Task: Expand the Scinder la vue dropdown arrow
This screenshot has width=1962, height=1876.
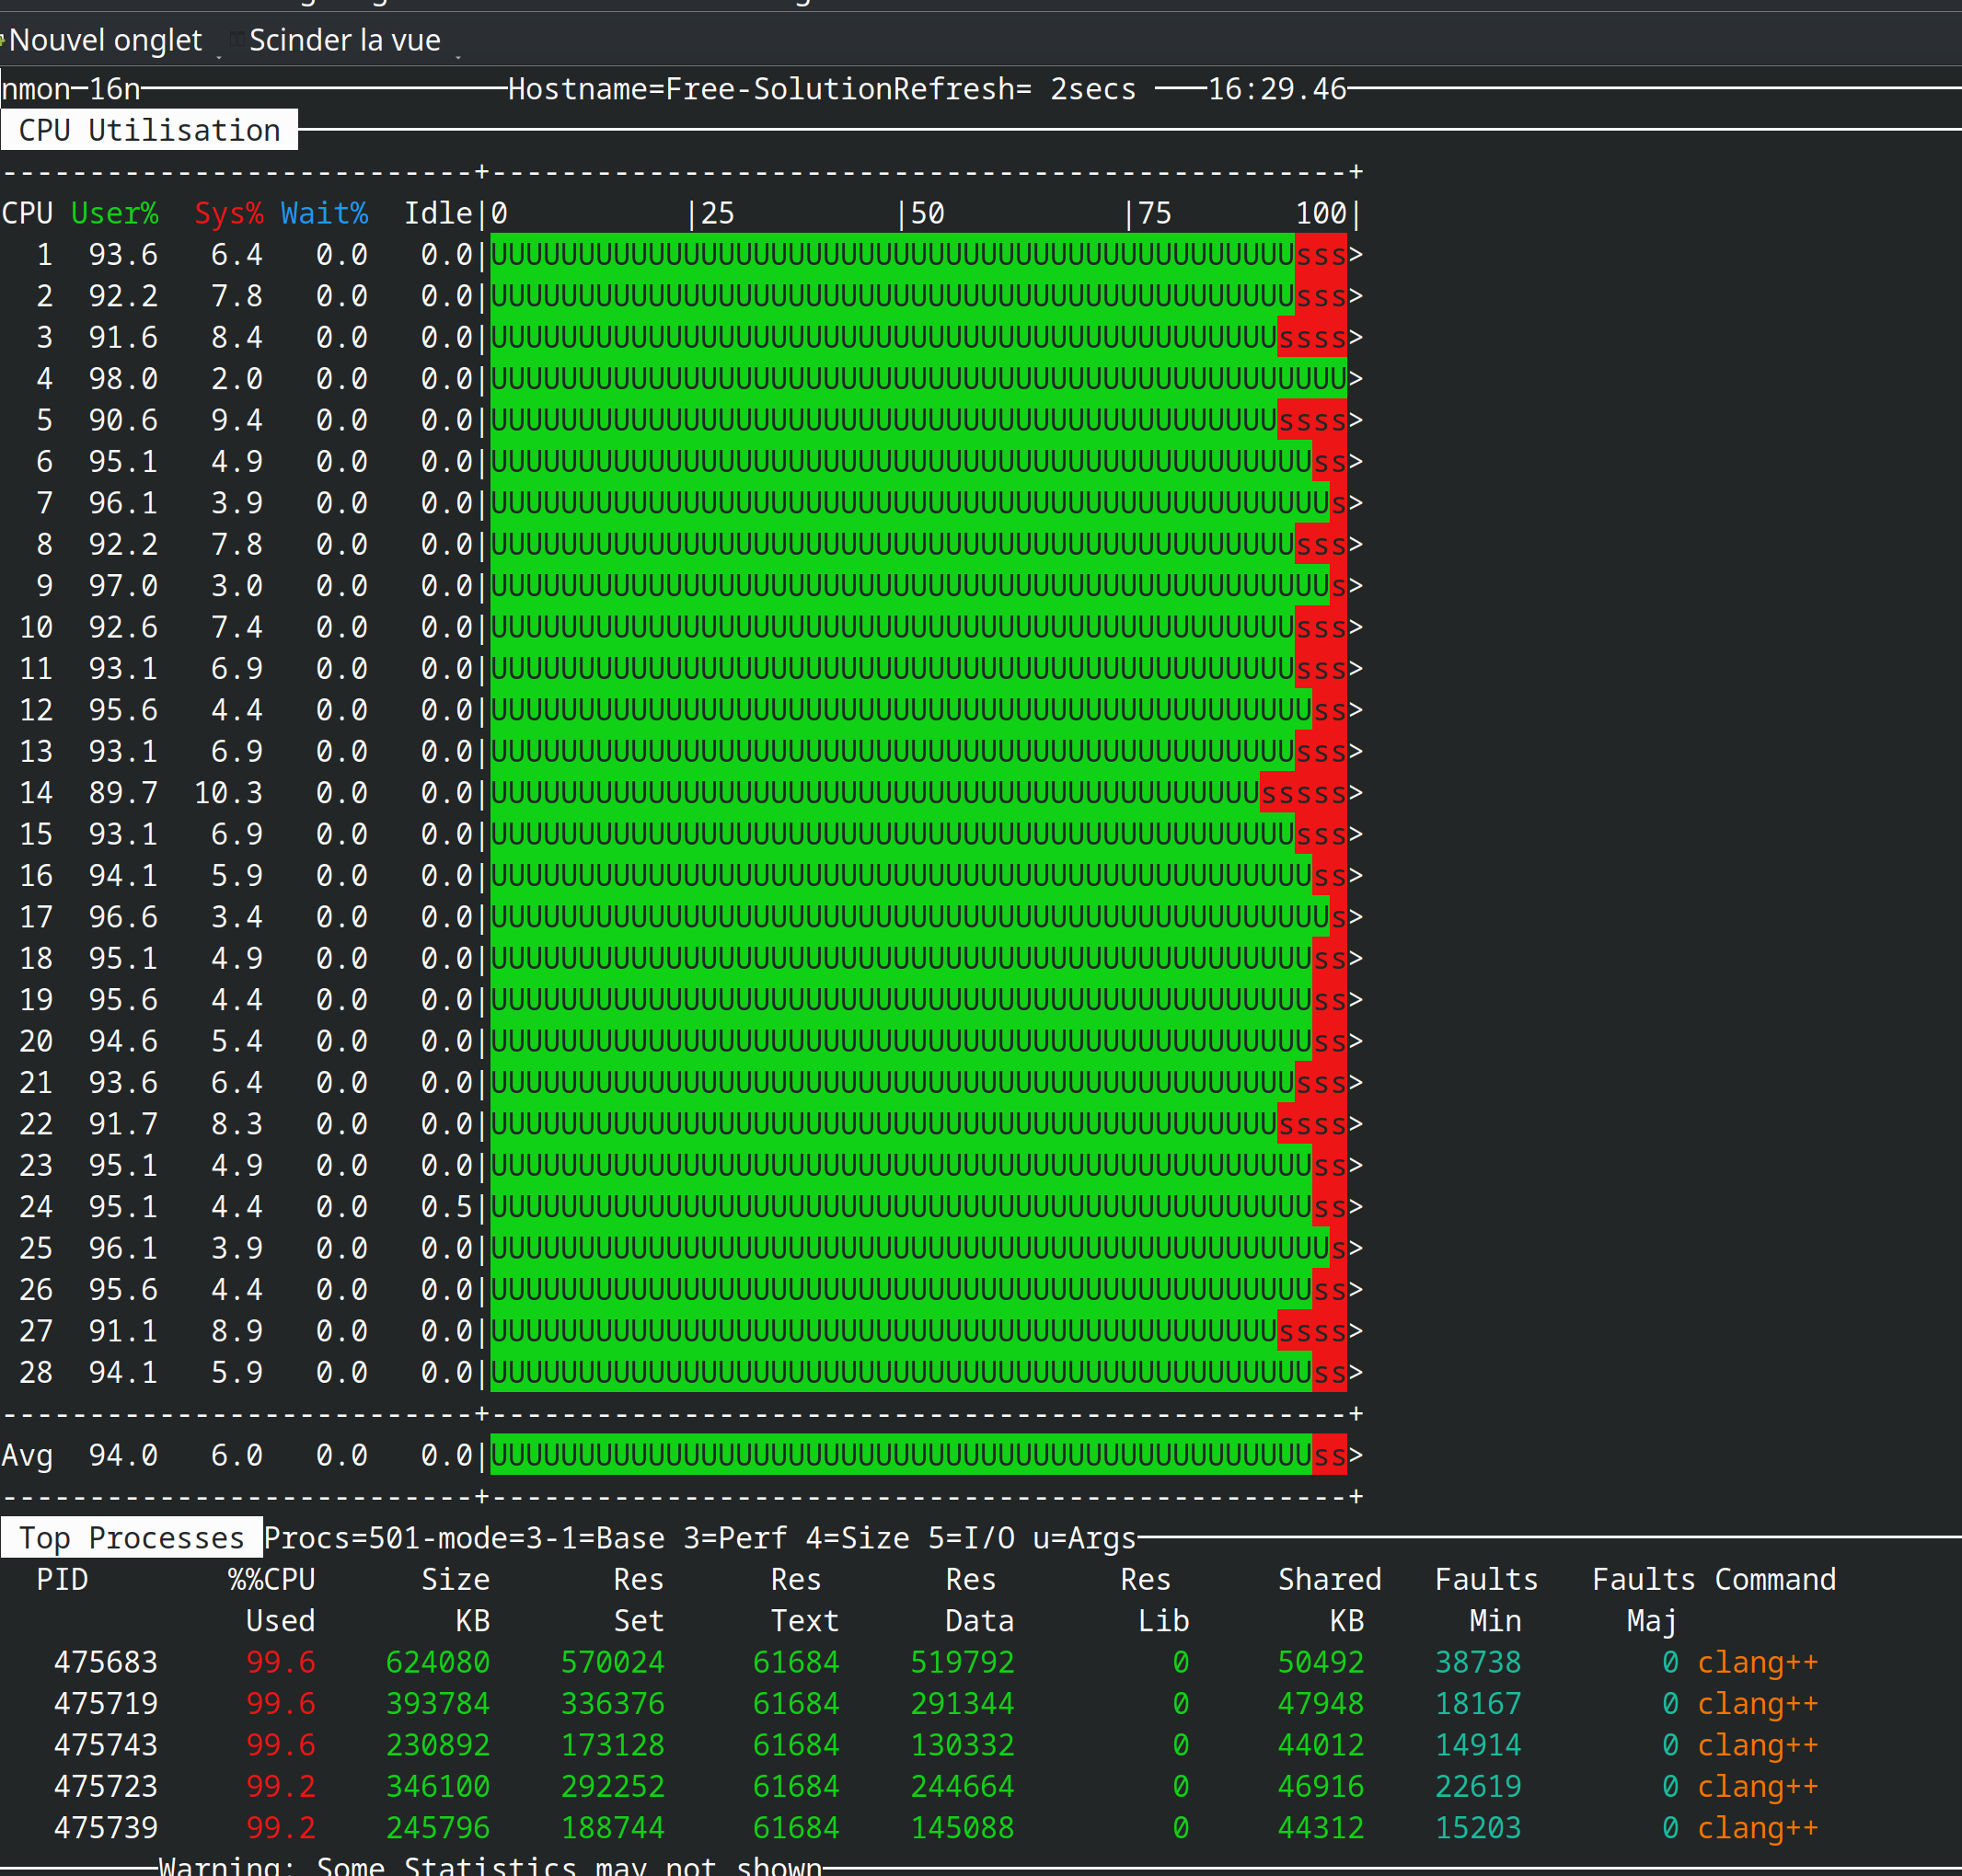Action: tap(458, 56)
